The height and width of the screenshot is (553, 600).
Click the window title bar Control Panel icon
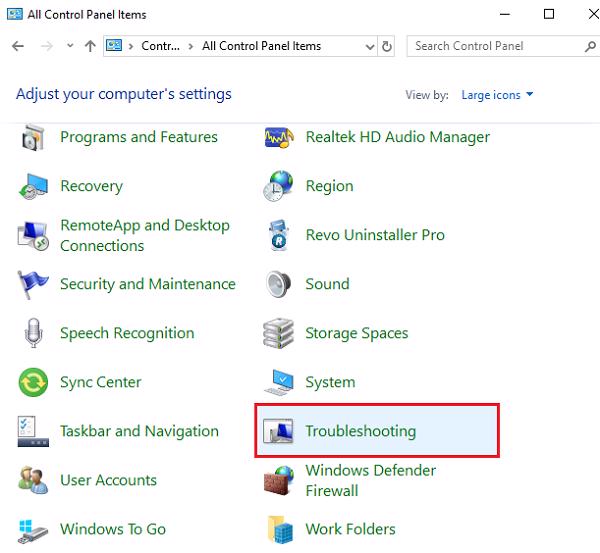(x=15, y=15)
